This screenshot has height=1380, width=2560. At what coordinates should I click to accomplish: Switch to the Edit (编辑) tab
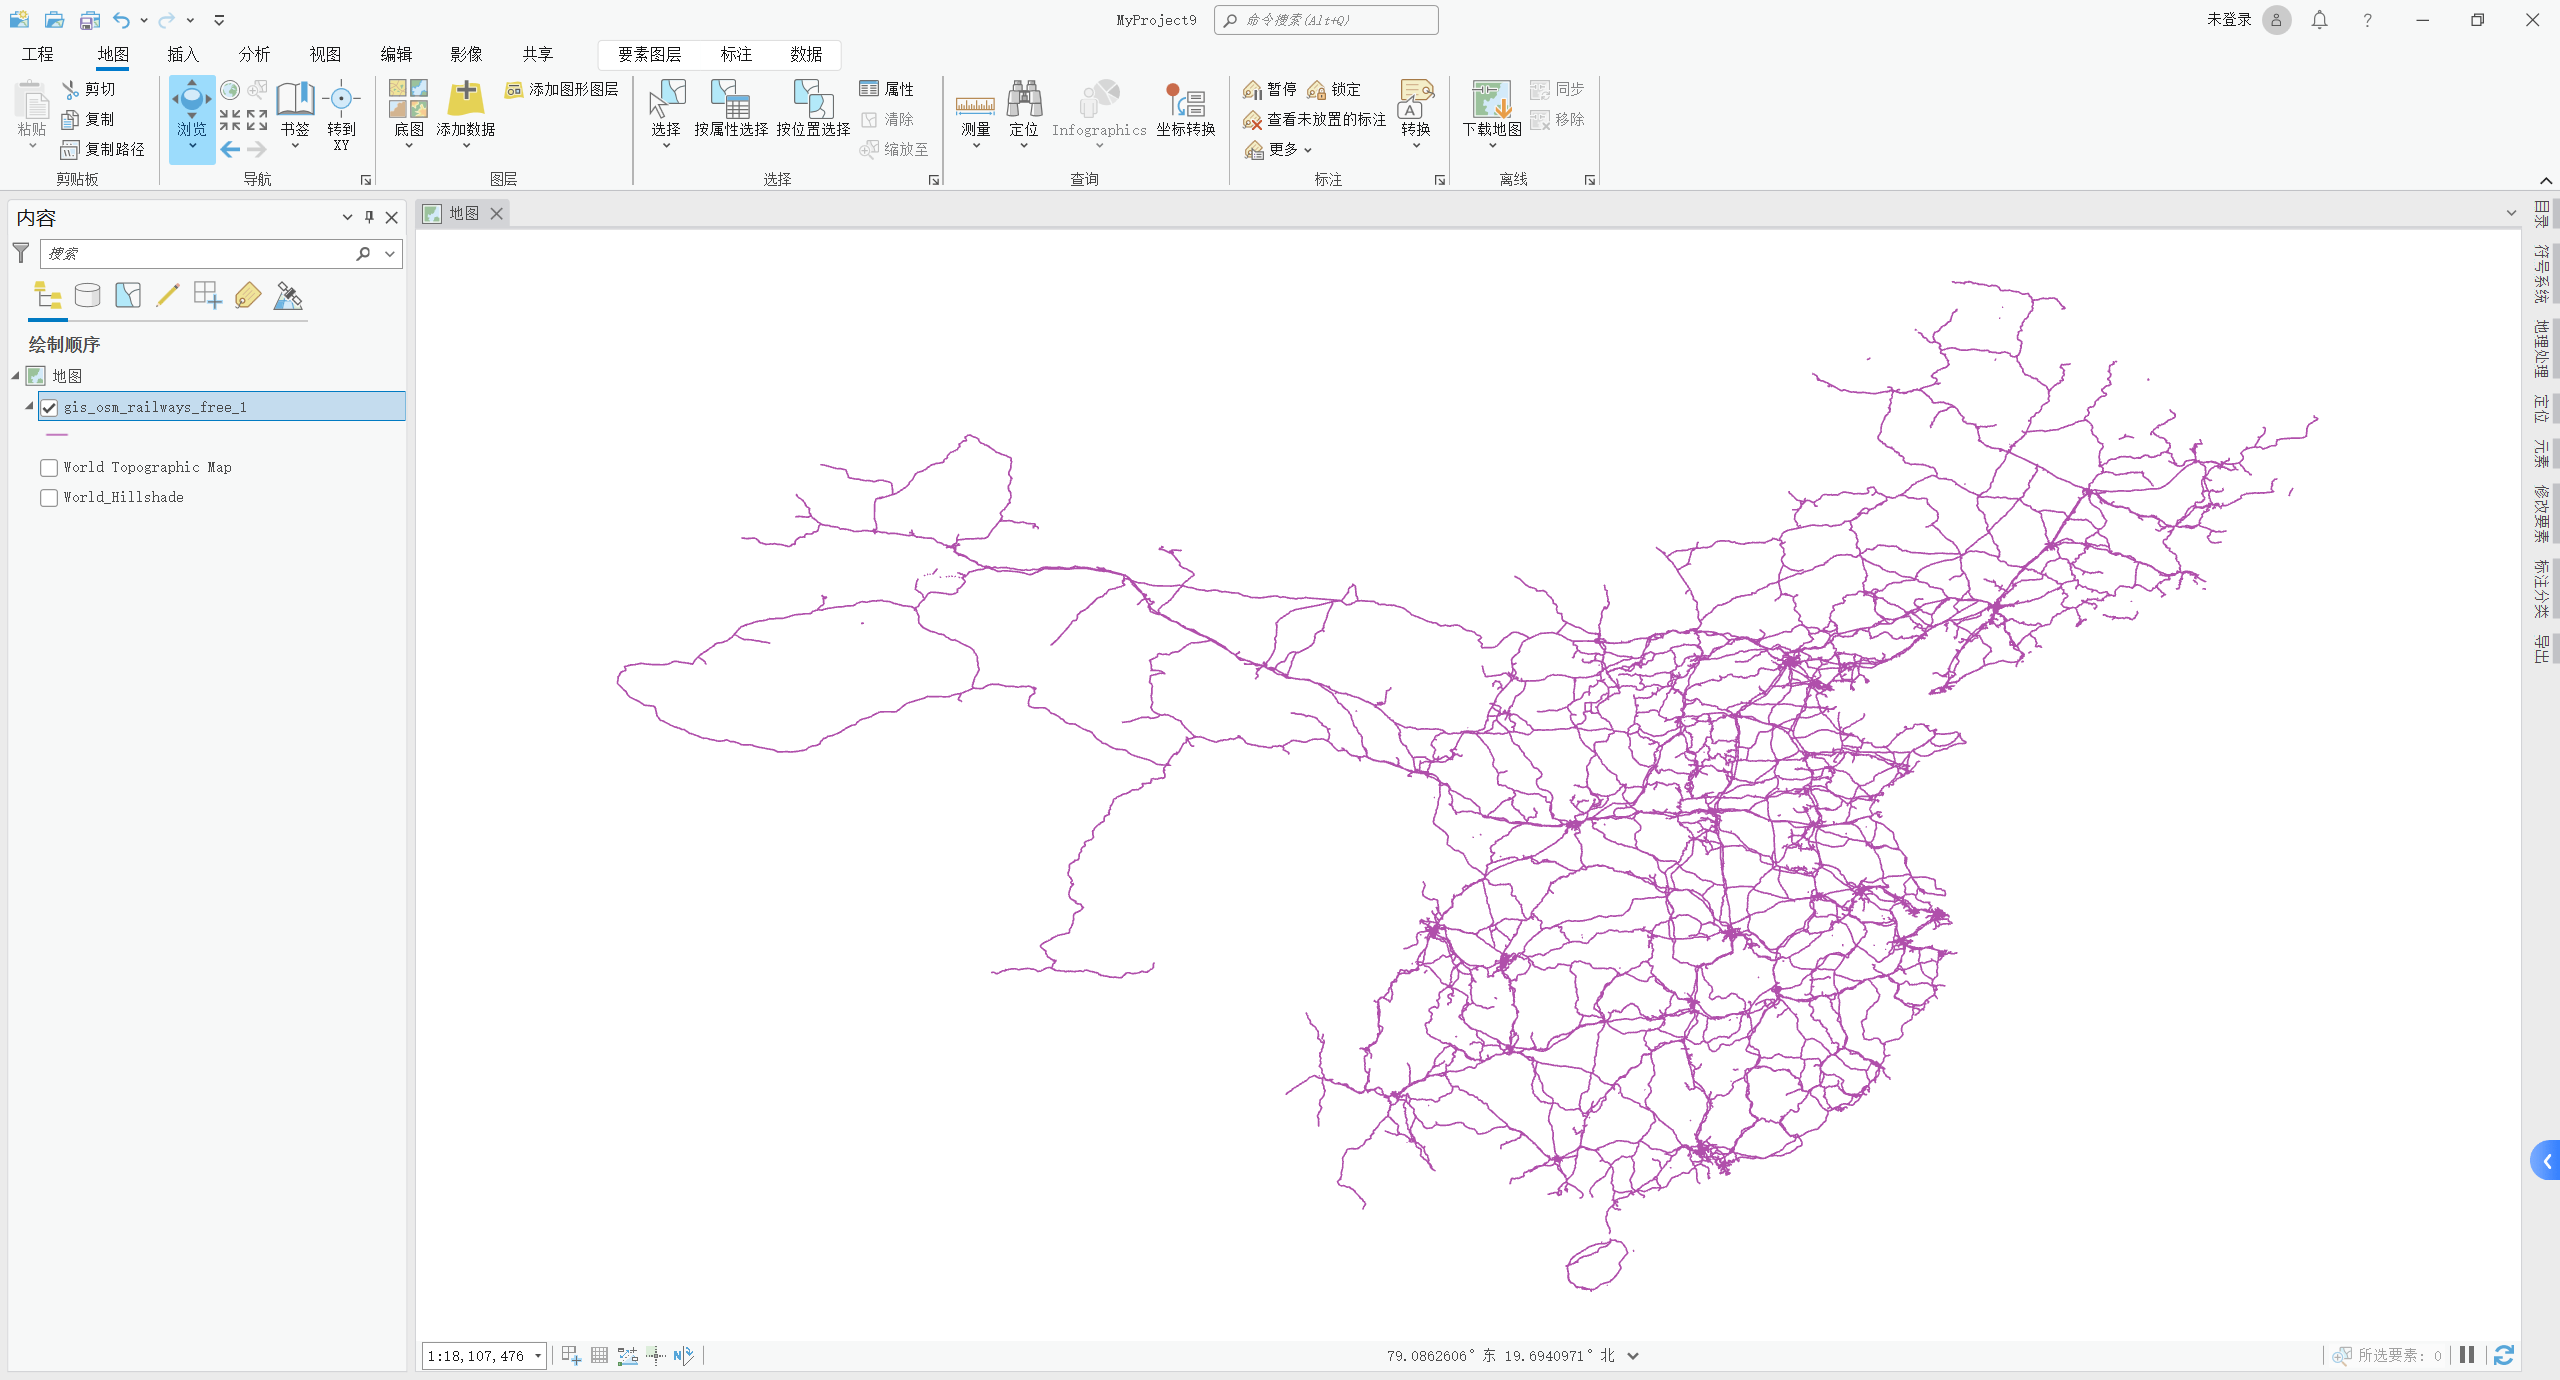tap(396, 54)
